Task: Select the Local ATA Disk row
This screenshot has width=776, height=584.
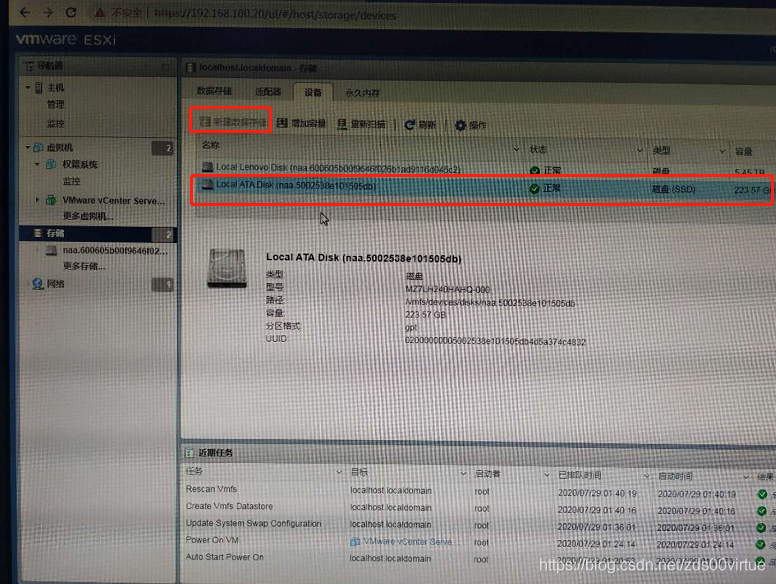Action: 485,188
